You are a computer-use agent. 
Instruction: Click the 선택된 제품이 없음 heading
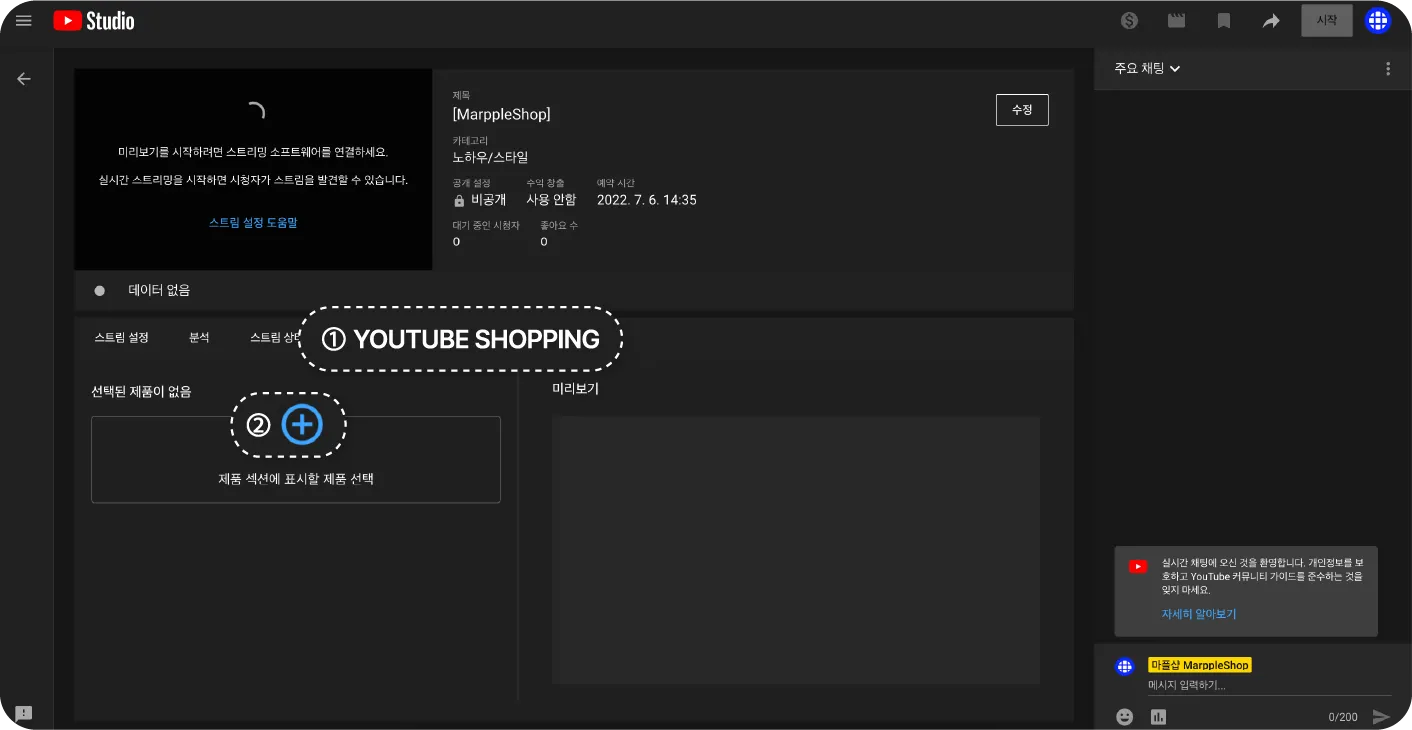click(x=141, y=392)
